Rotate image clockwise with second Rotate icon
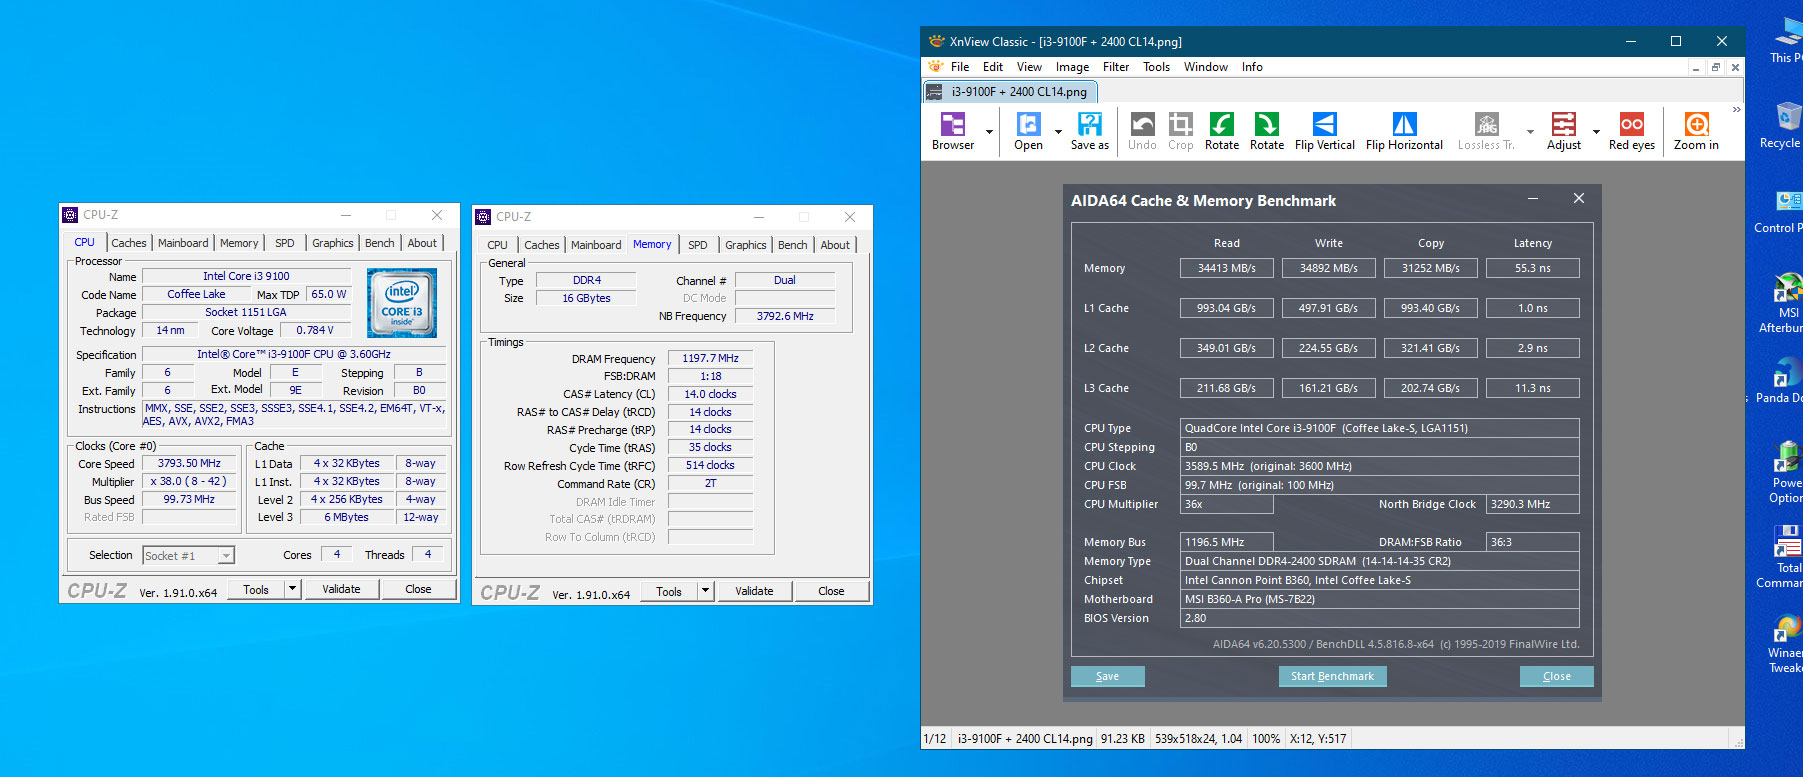 coord(1266,131)
